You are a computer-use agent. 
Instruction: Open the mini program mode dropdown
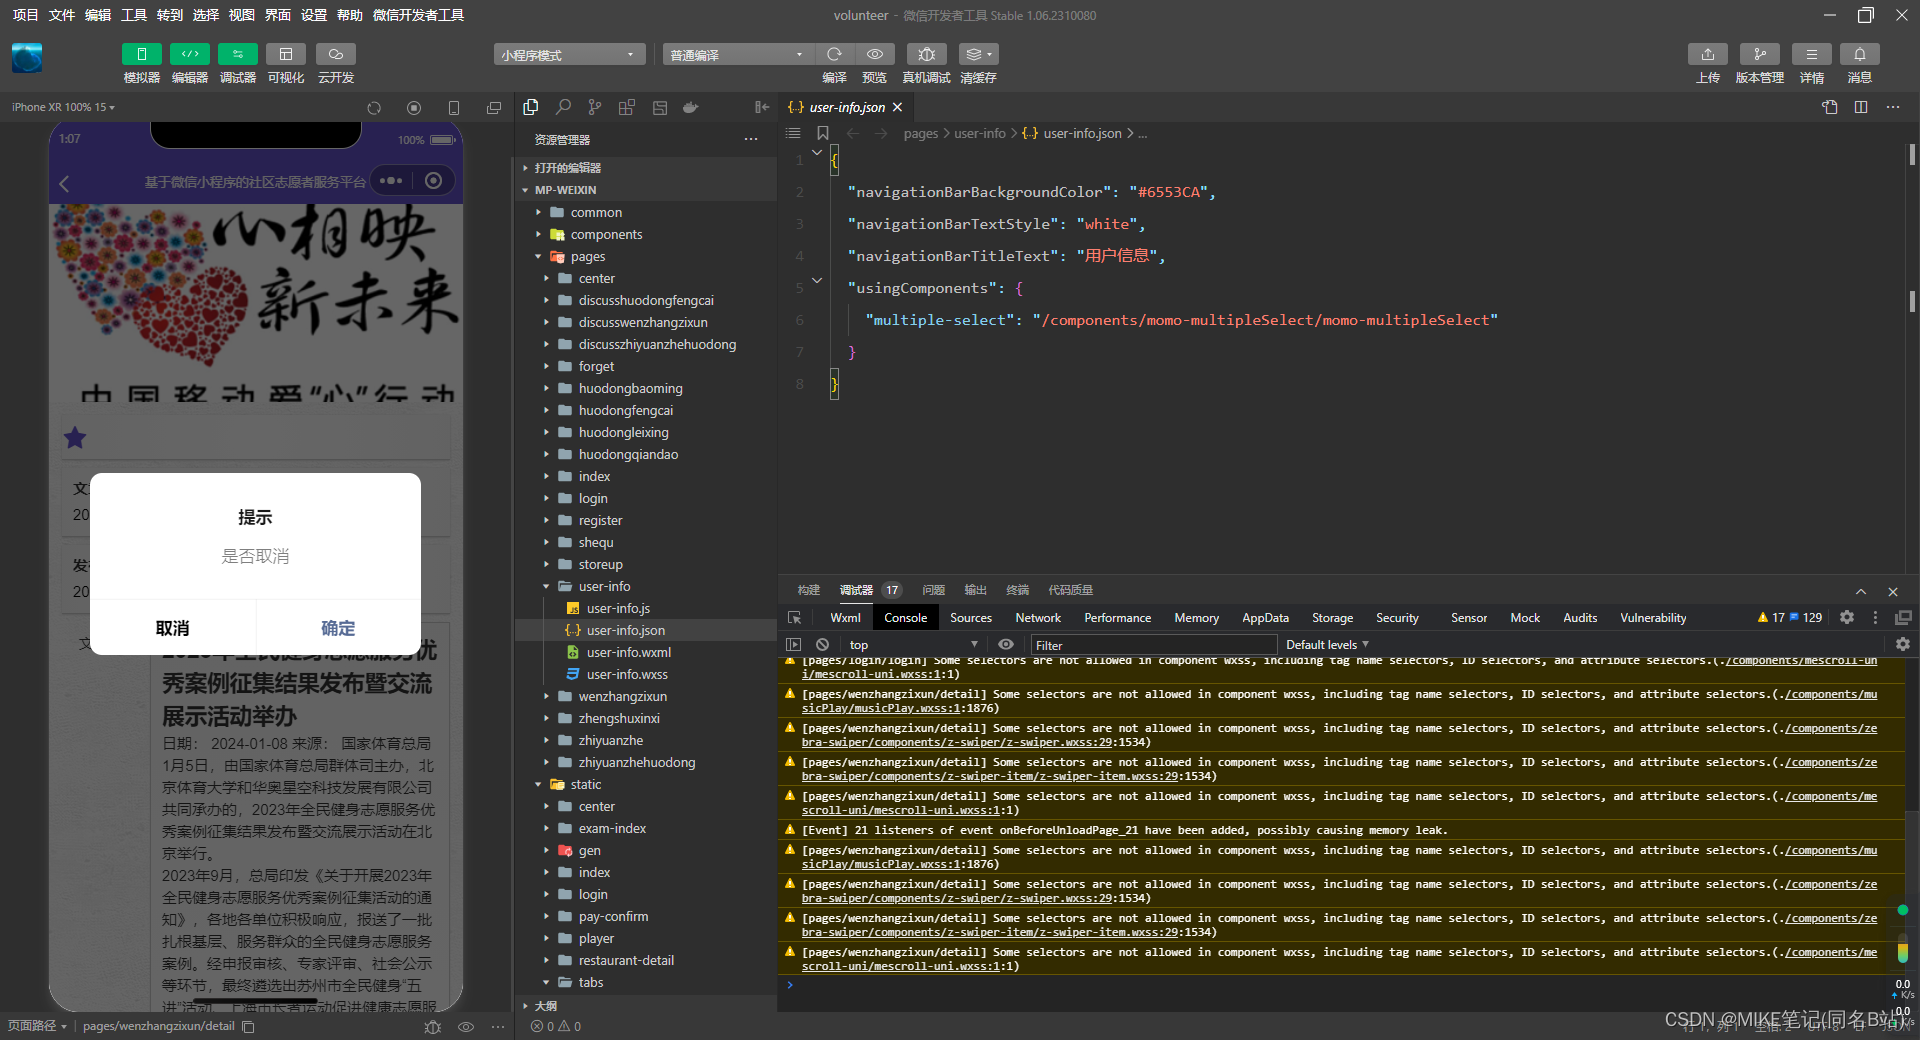(x=569, y=55)
